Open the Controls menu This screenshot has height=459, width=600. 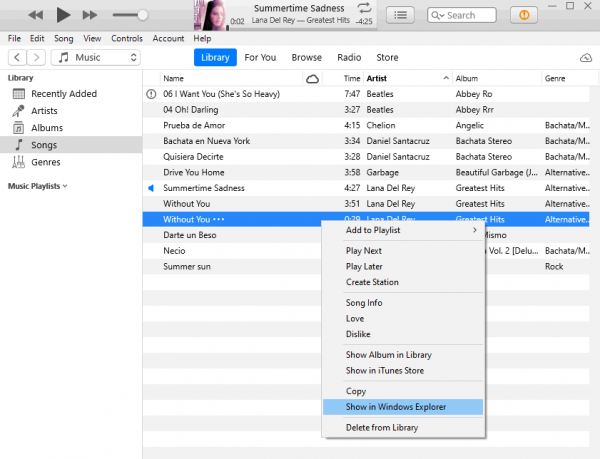127,39
